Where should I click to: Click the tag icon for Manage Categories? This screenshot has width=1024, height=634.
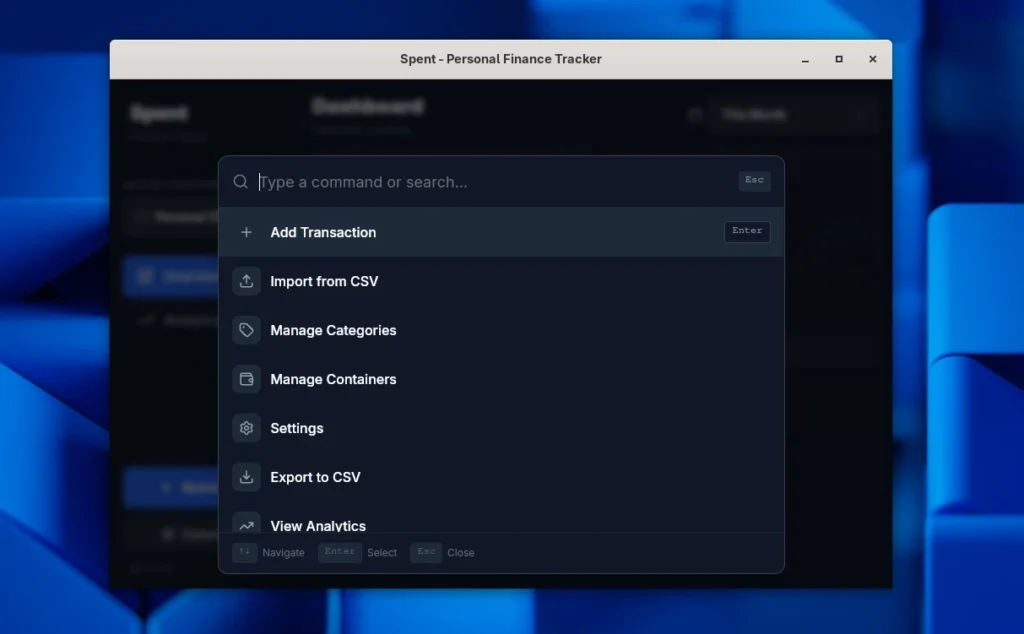(x=246, y=330)
